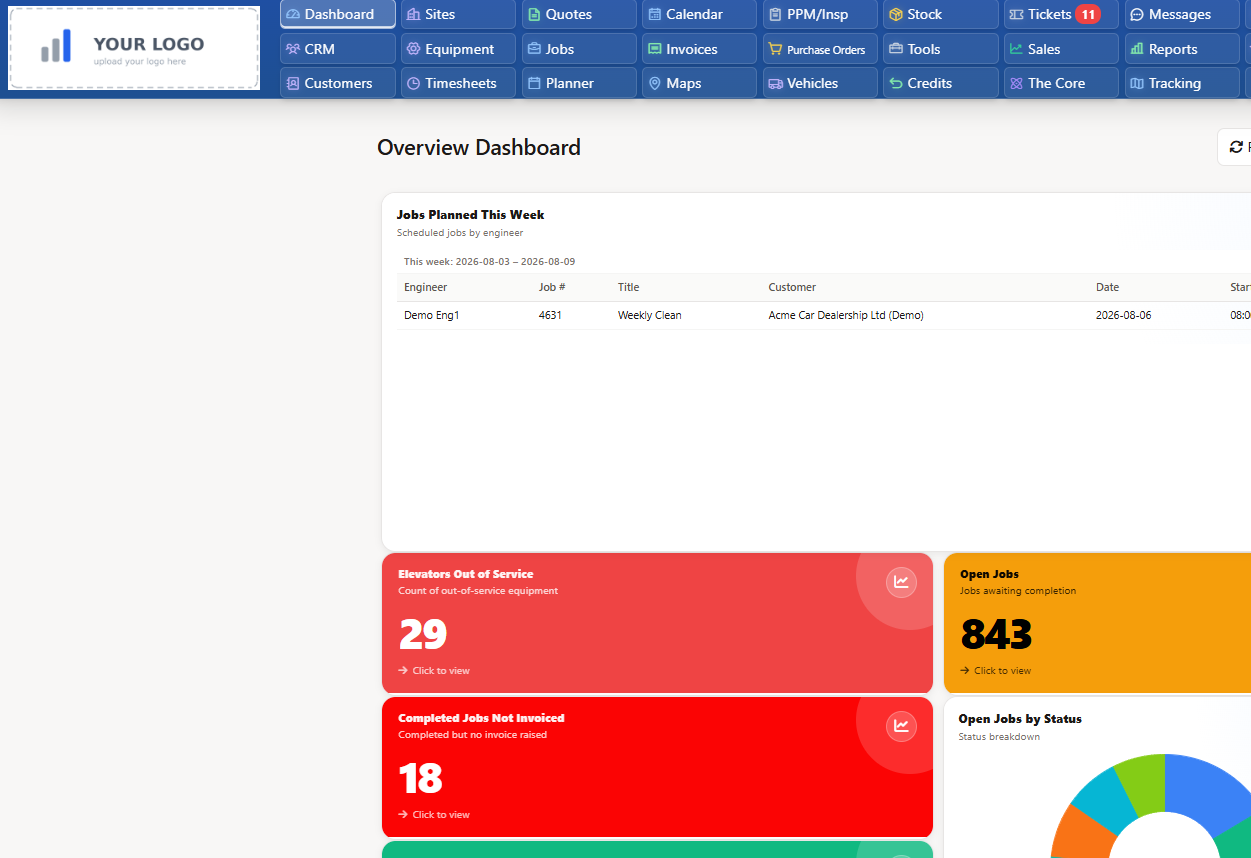This screenshot has height=858, width=1251.
Task: Click date cell 2026-08-06
Action: (1124, 315)
